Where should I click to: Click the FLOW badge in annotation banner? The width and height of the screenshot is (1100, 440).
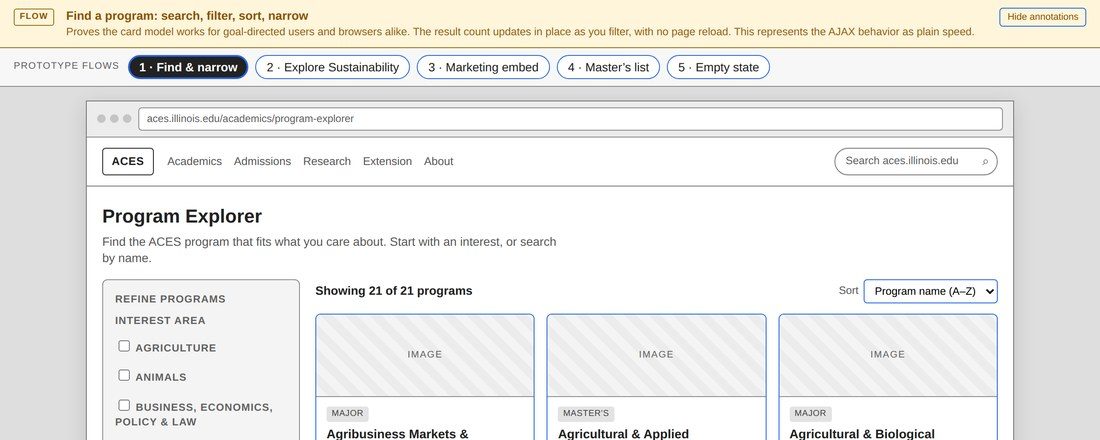coord(34,17)
